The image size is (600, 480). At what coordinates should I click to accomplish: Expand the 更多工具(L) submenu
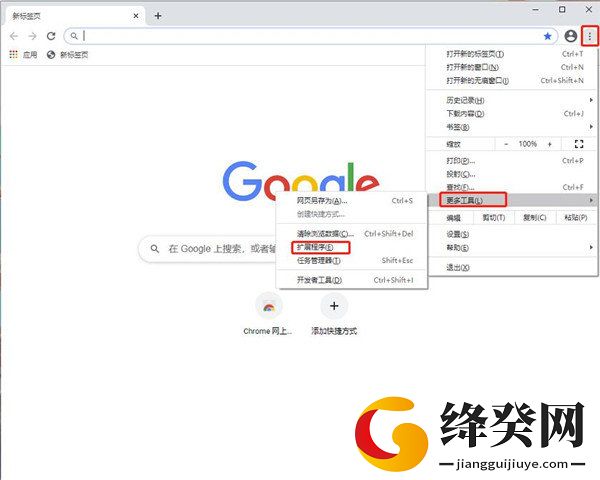[512, 200]
